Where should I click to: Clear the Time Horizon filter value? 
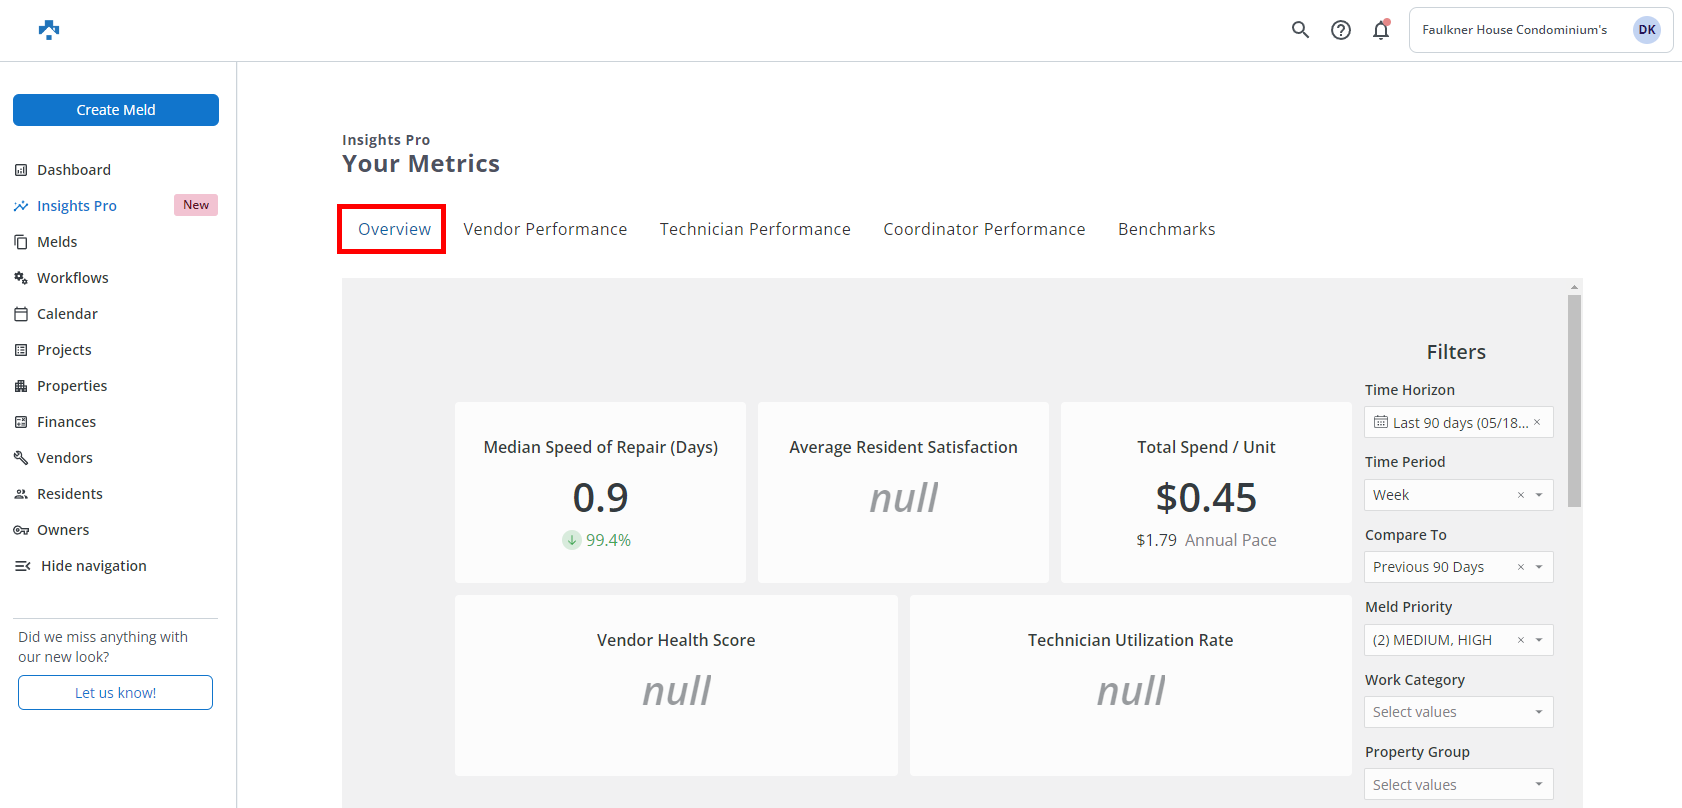(1537, 422)
